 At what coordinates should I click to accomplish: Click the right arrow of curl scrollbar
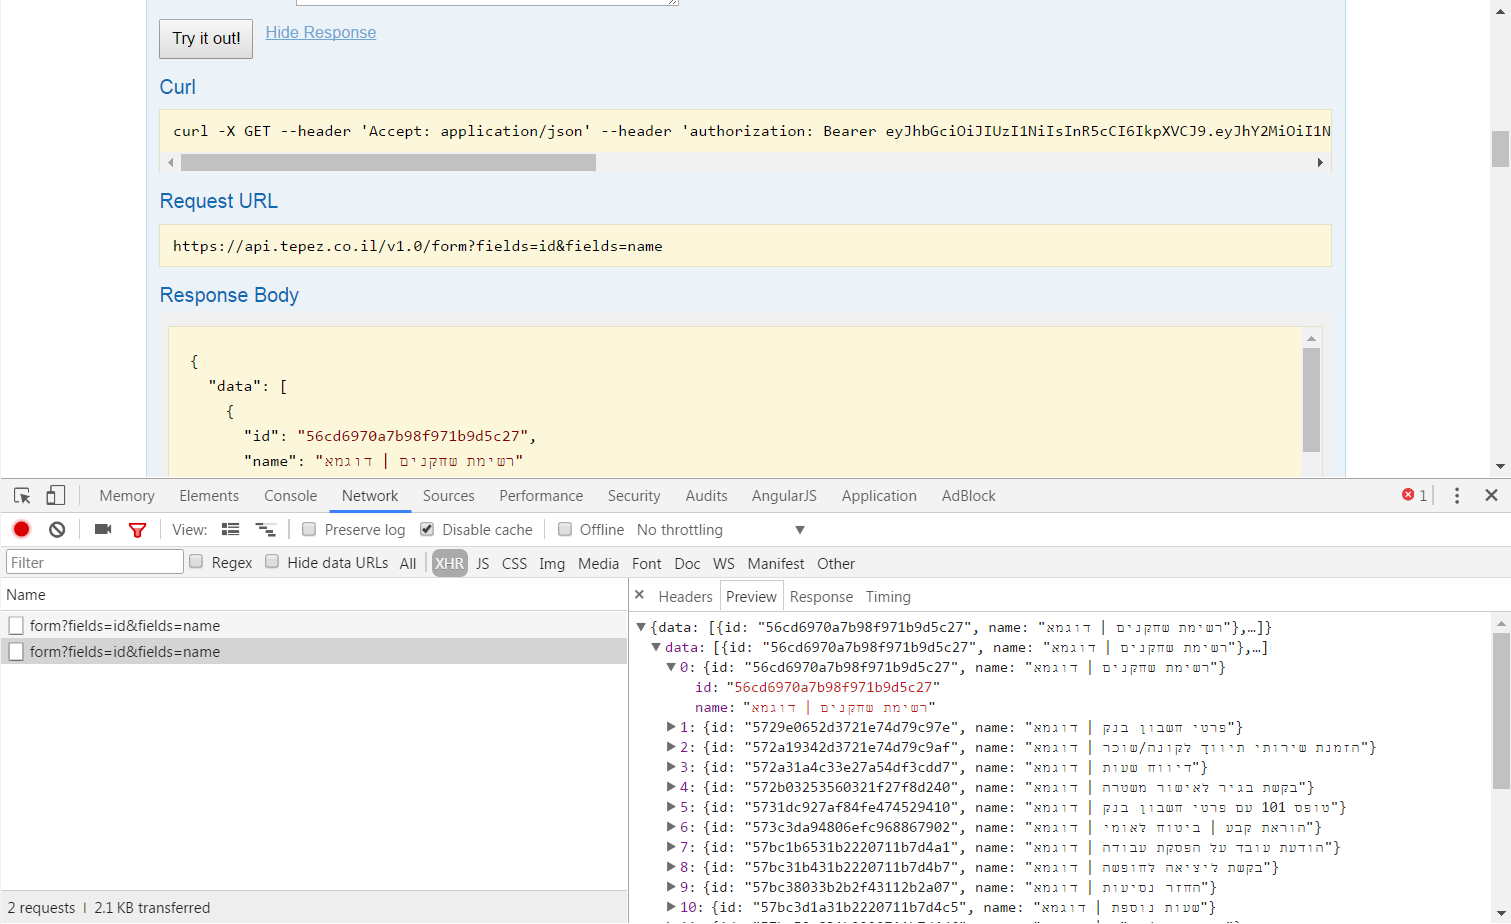tap(1320, 162)
